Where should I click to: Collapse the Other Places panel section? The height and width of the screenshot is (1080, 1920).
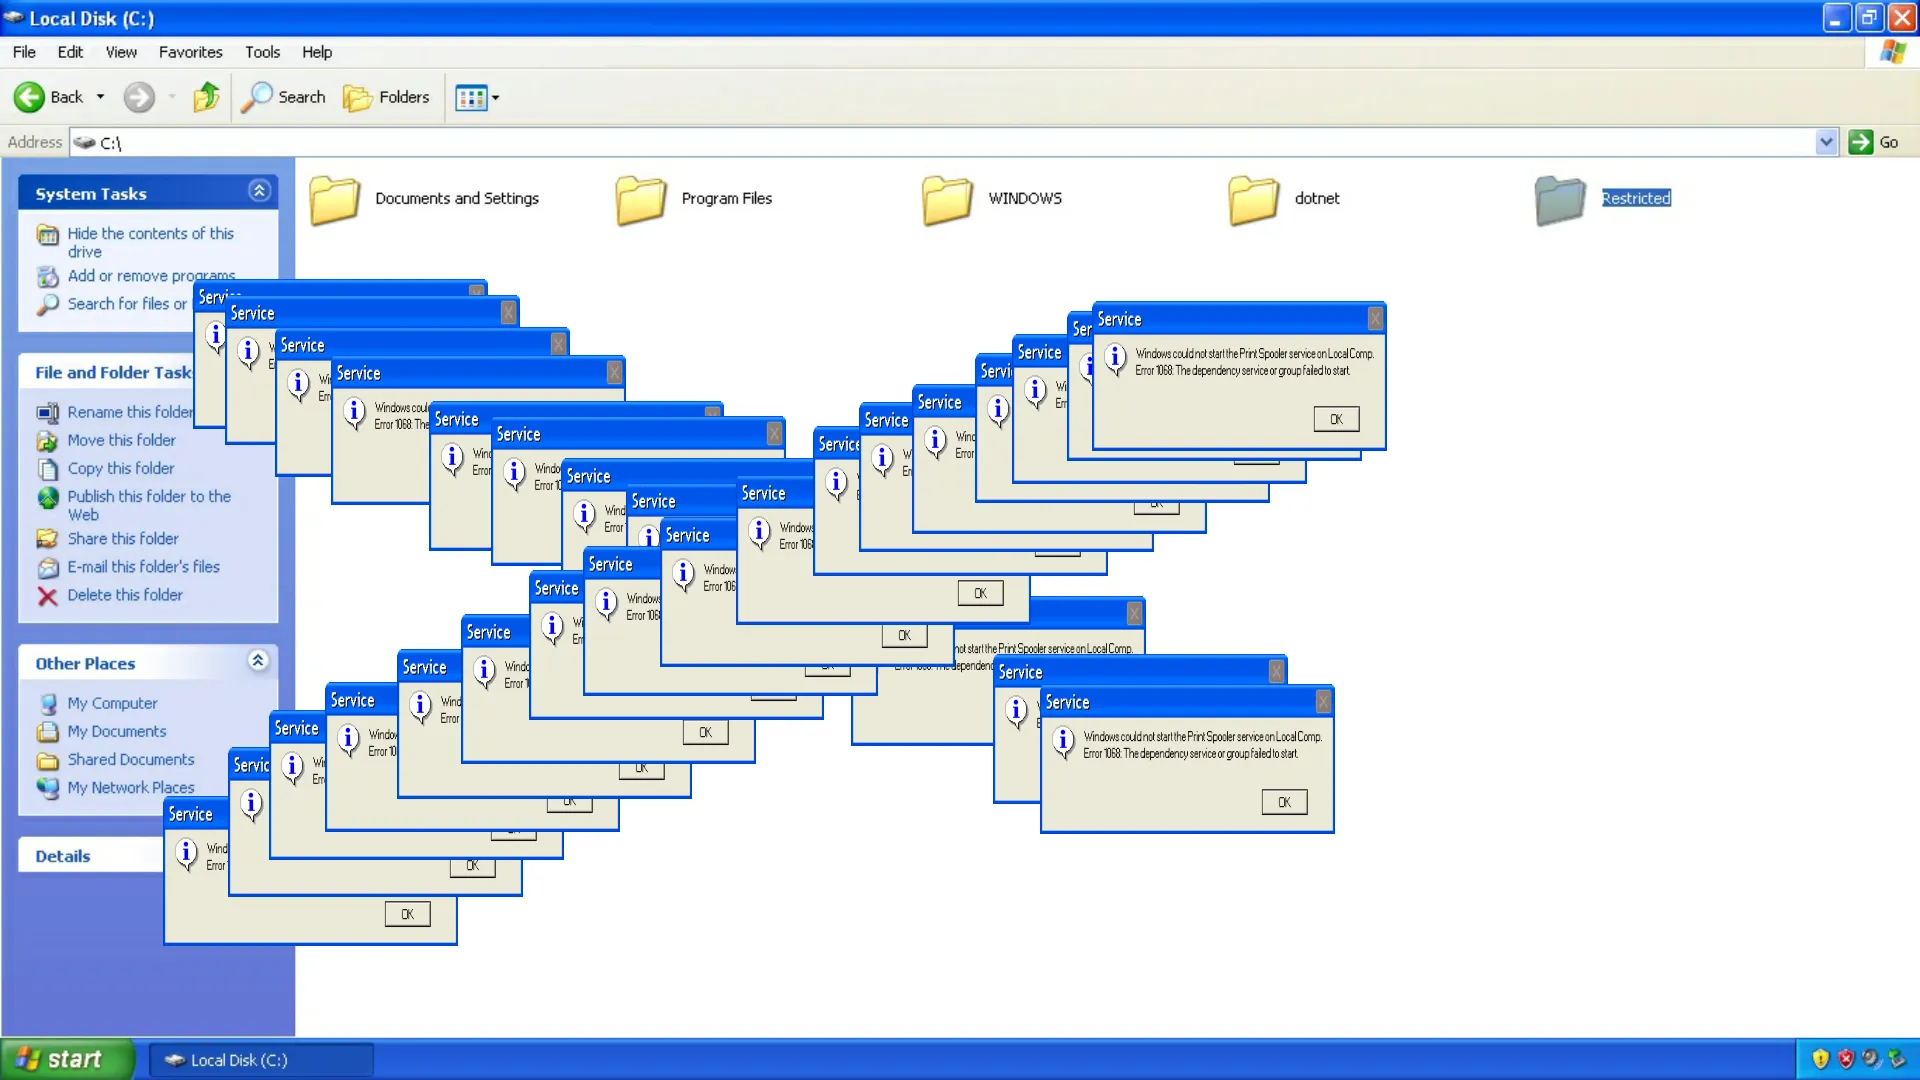[x=258, y=661]
